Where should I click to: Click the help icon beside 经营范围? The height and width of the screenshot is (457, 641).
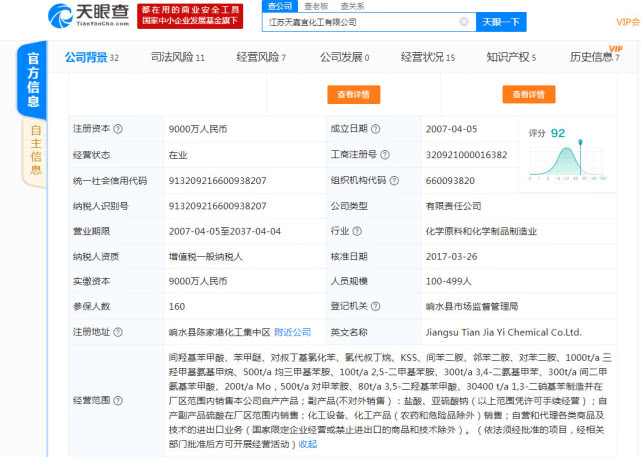pos(118,400)
